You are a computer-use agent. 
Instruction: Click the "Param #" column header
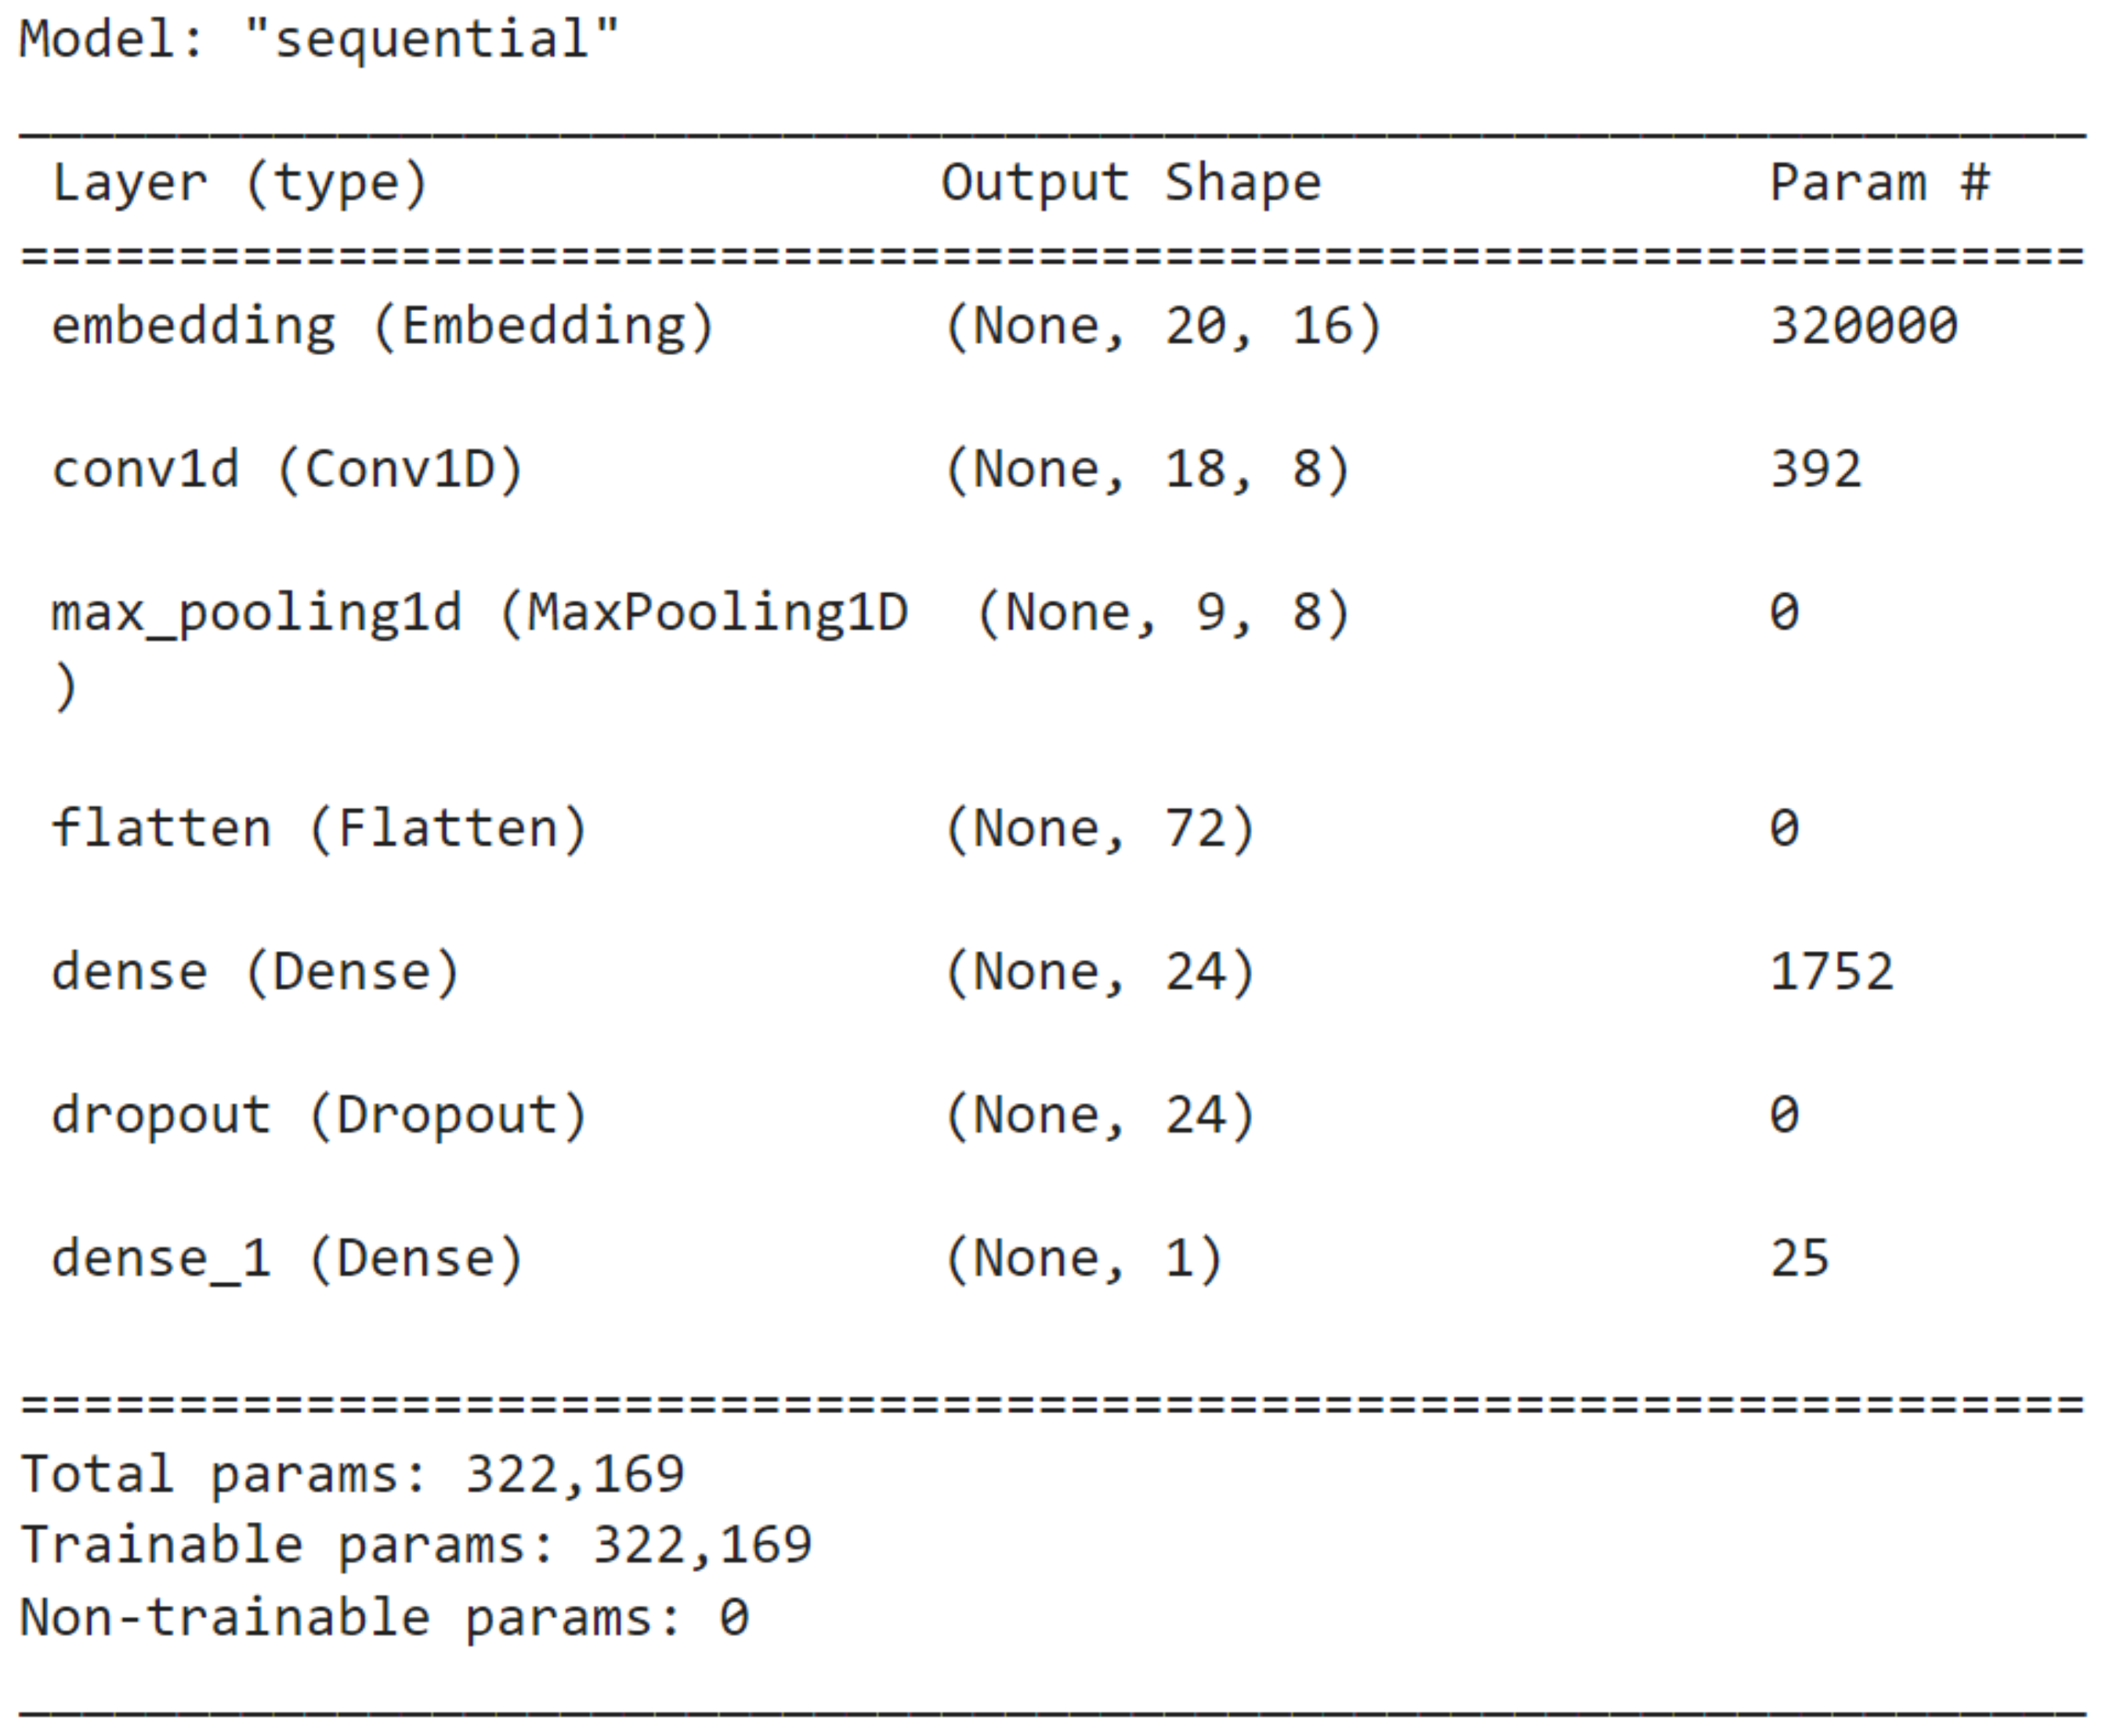pyautogui.click(x=1878, y=183)
